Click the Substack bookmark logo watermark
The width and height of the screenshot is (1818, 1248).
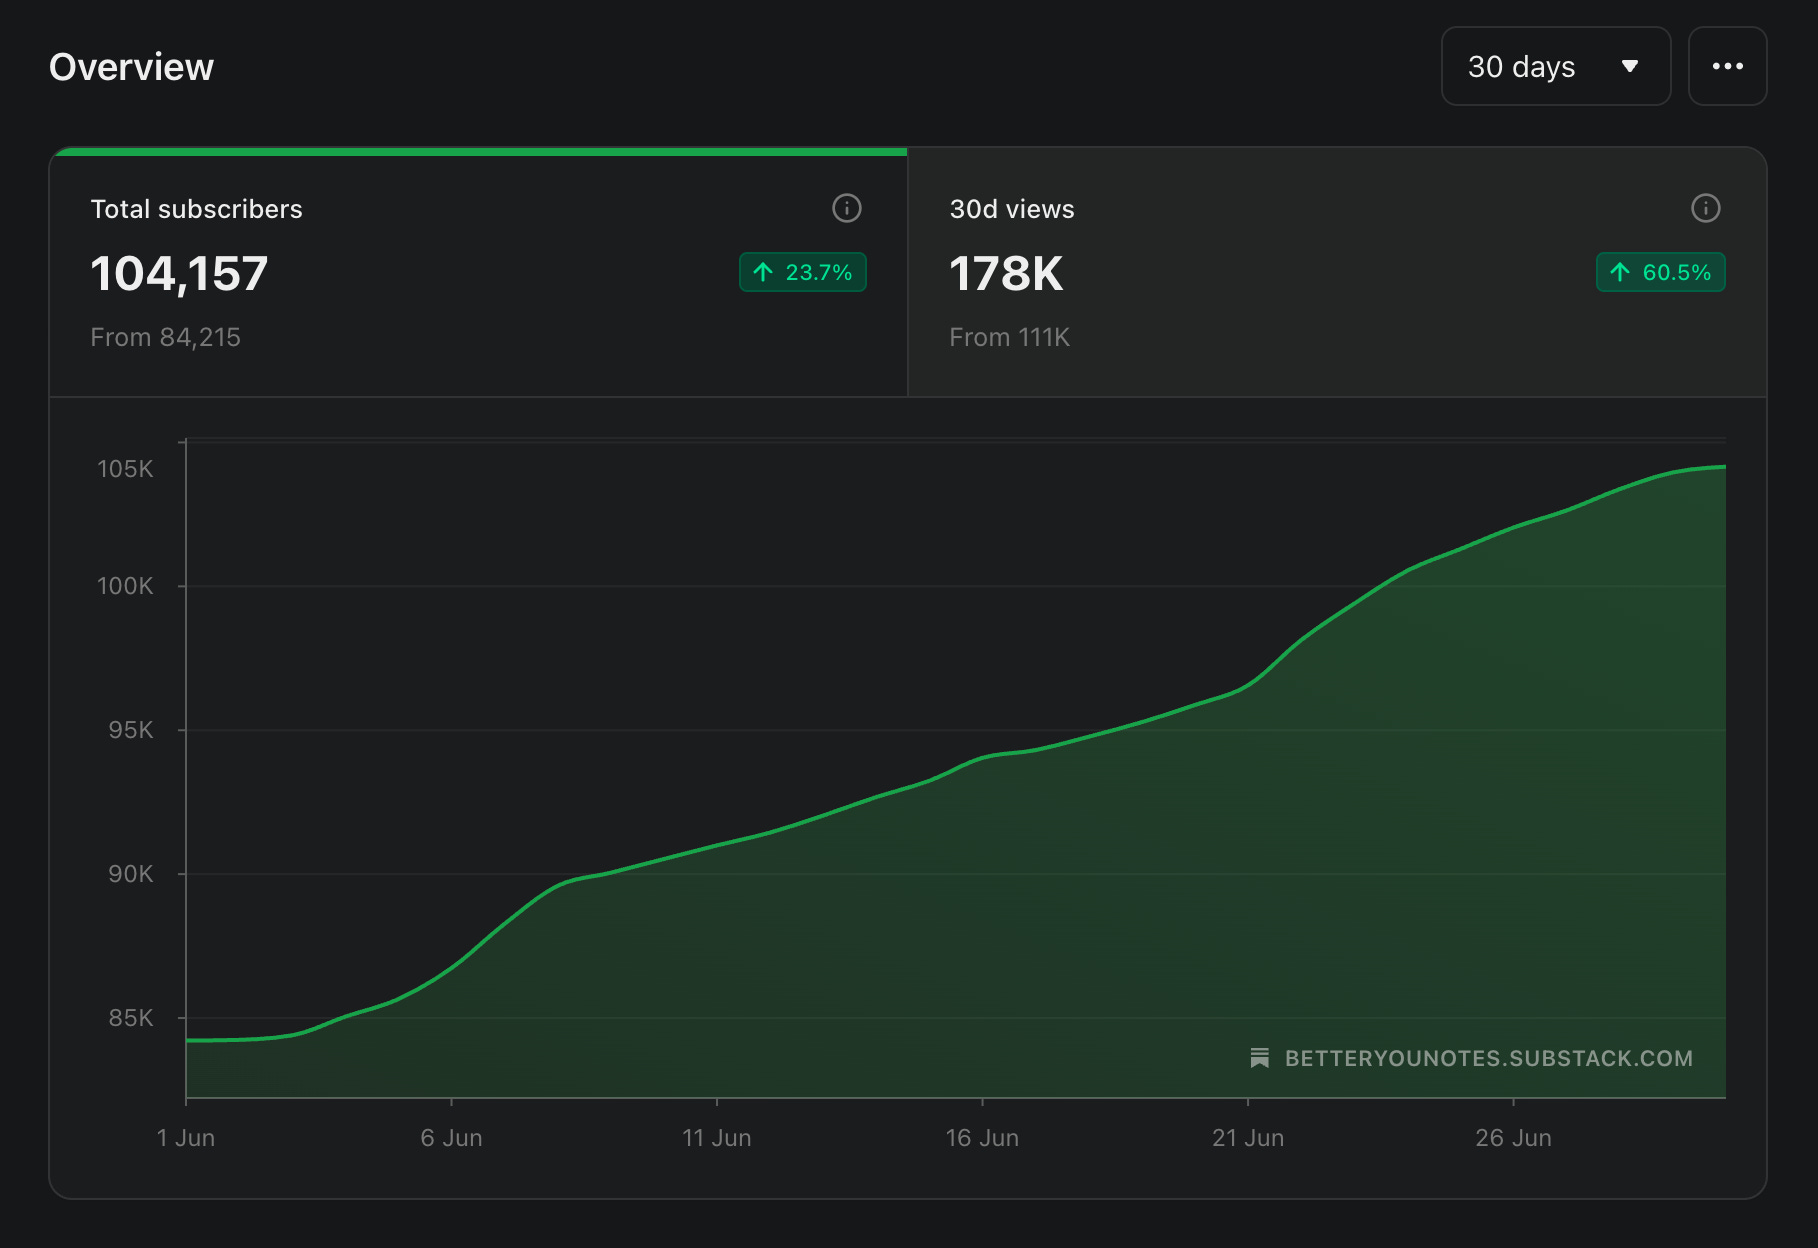1260,1058
